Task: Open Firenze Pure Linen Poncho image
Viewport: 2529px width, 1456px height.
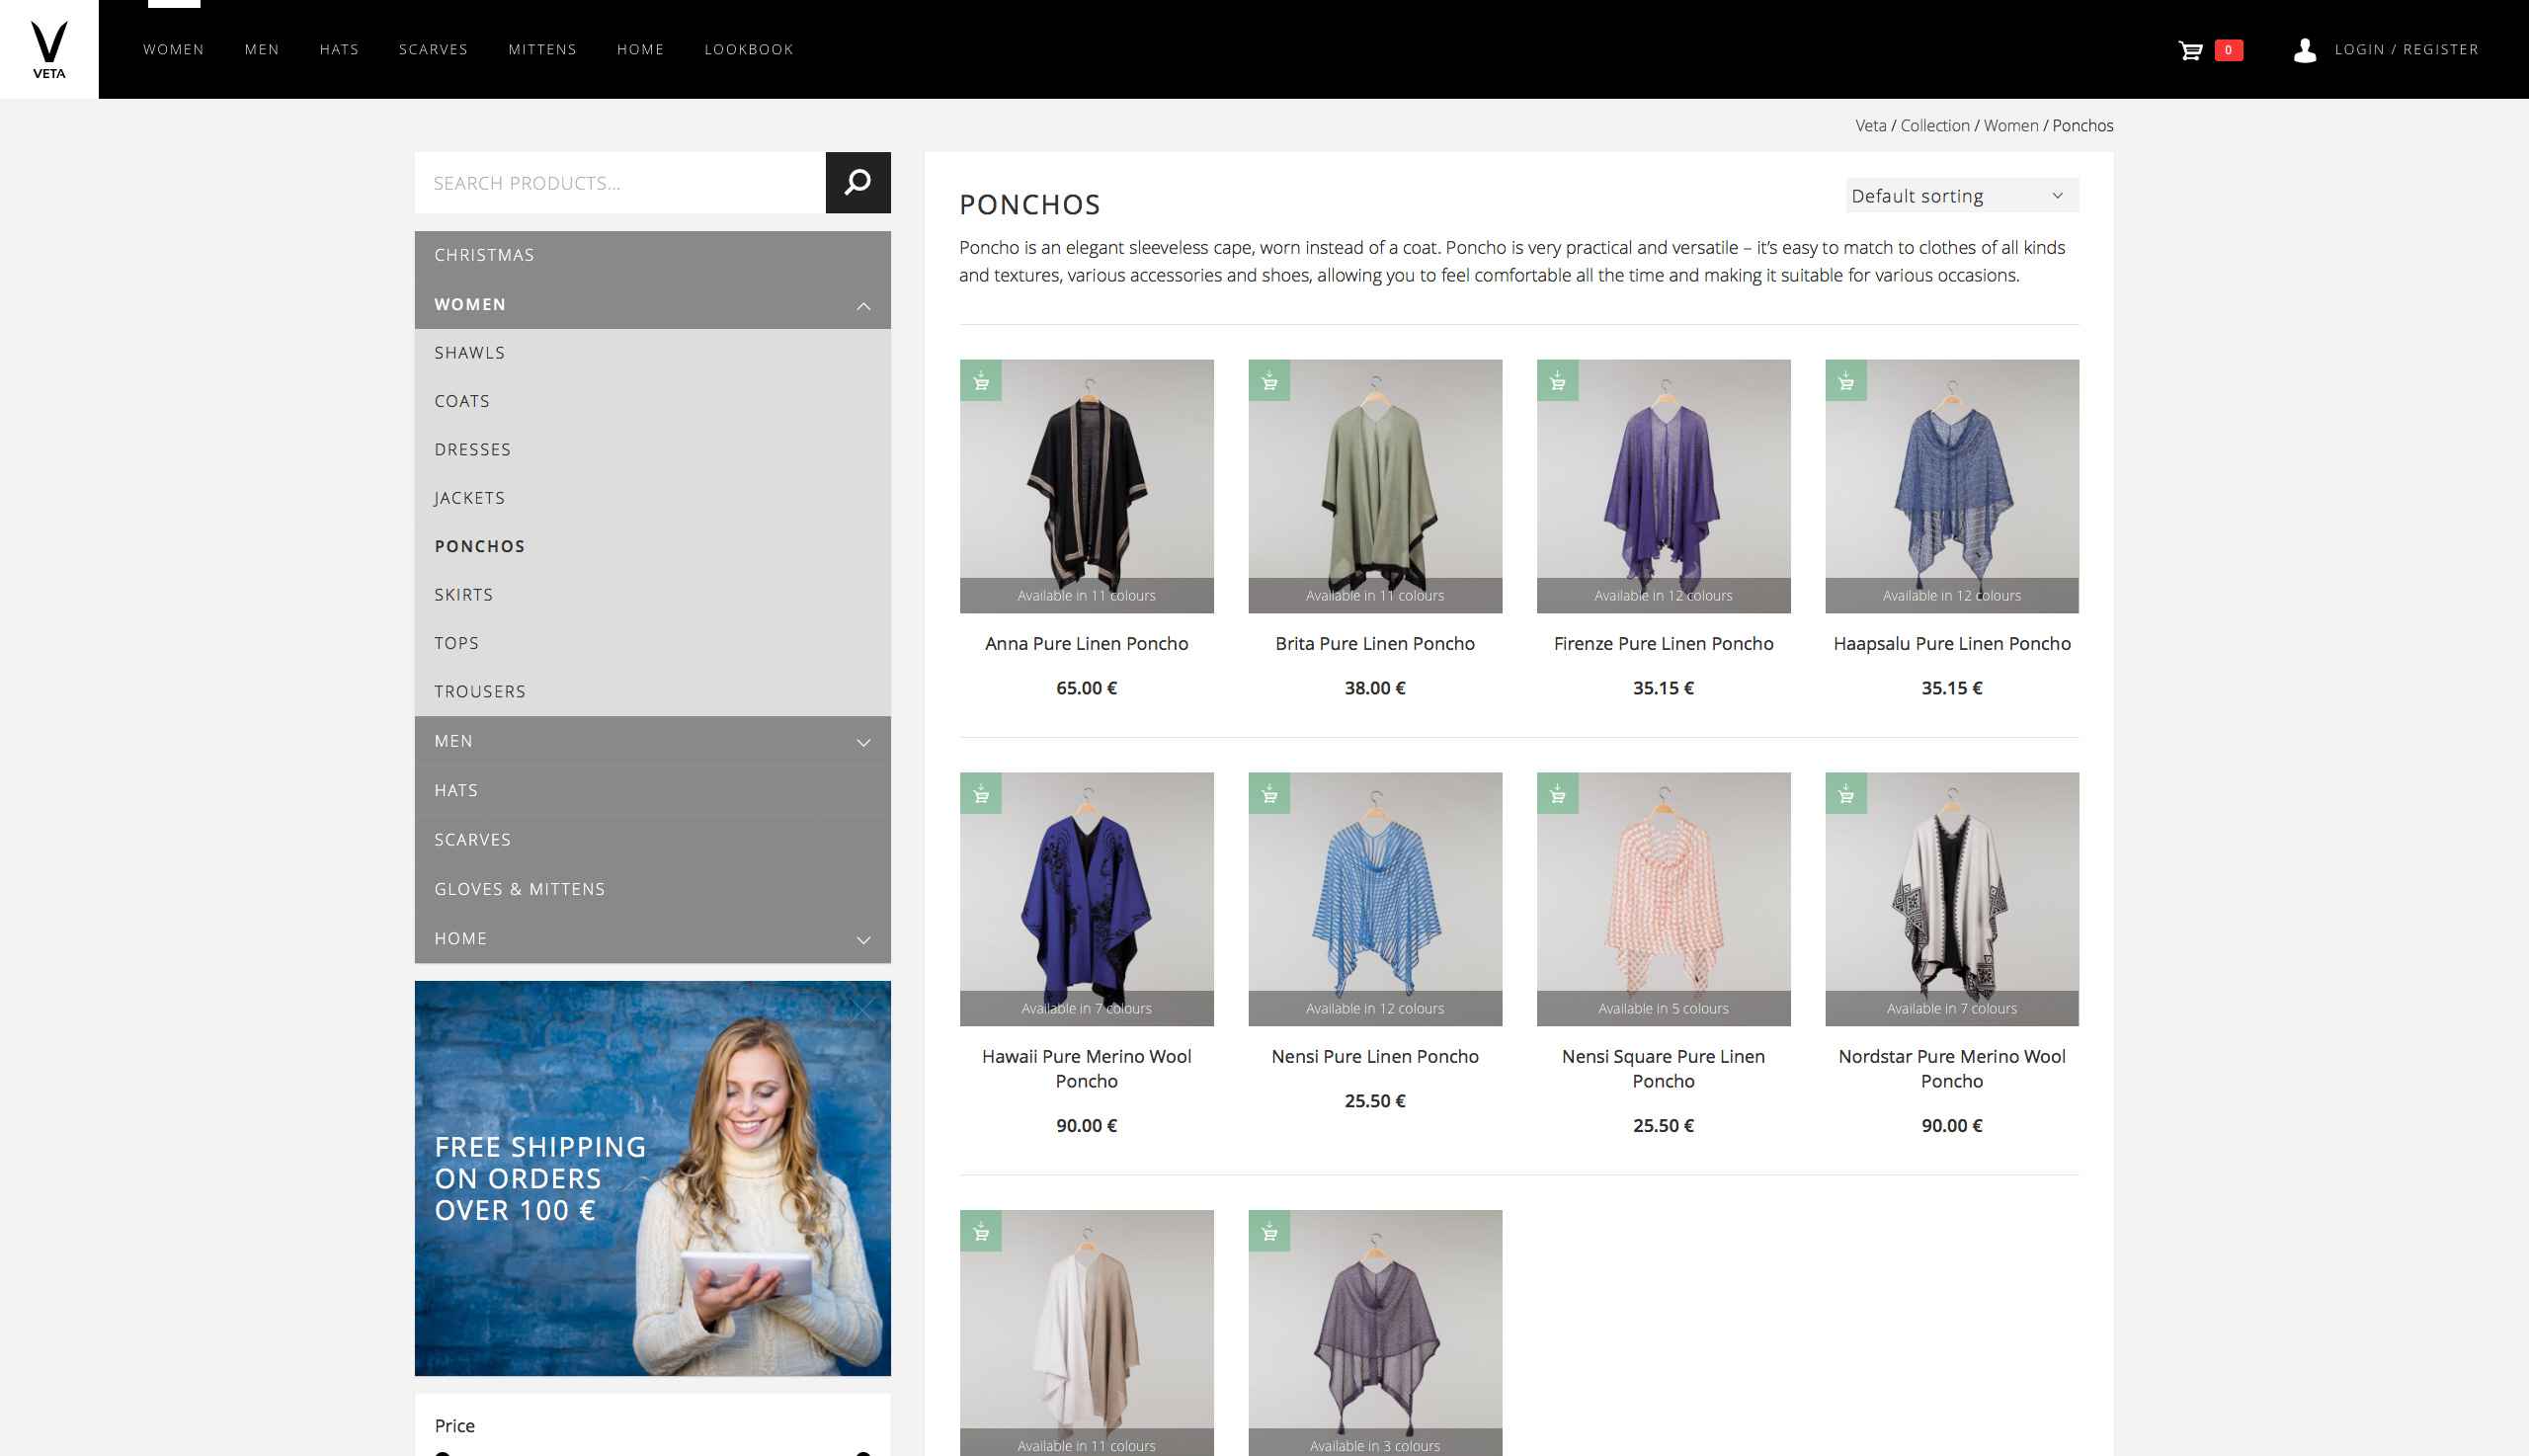Action: point(1663,487)
